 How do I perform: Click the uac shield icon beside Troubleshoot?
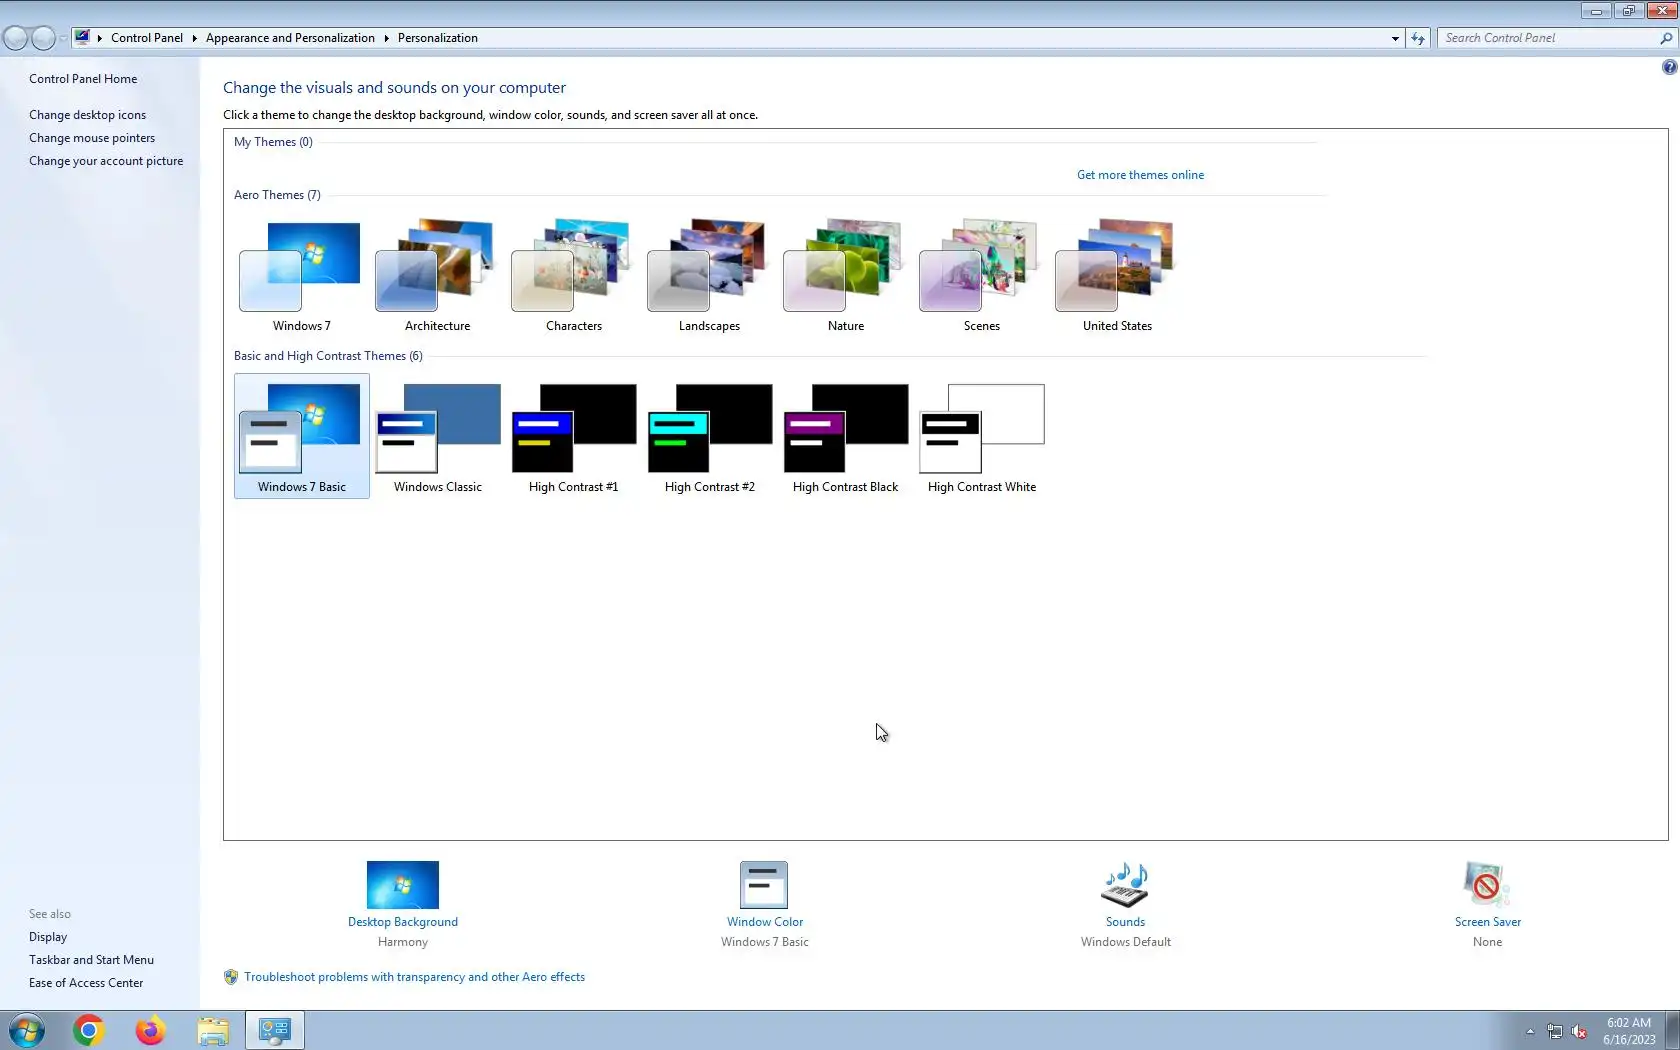tap(231, 977)
